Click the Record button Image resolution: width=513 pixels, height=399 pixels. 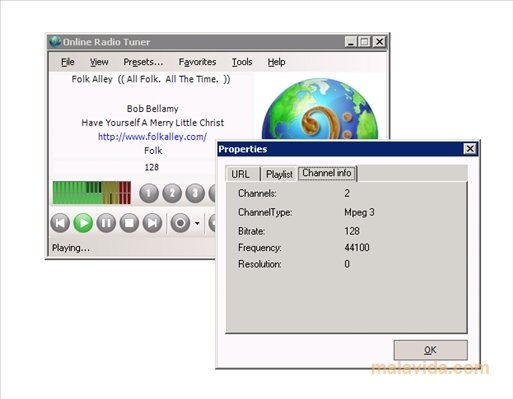tap(180, 223)
